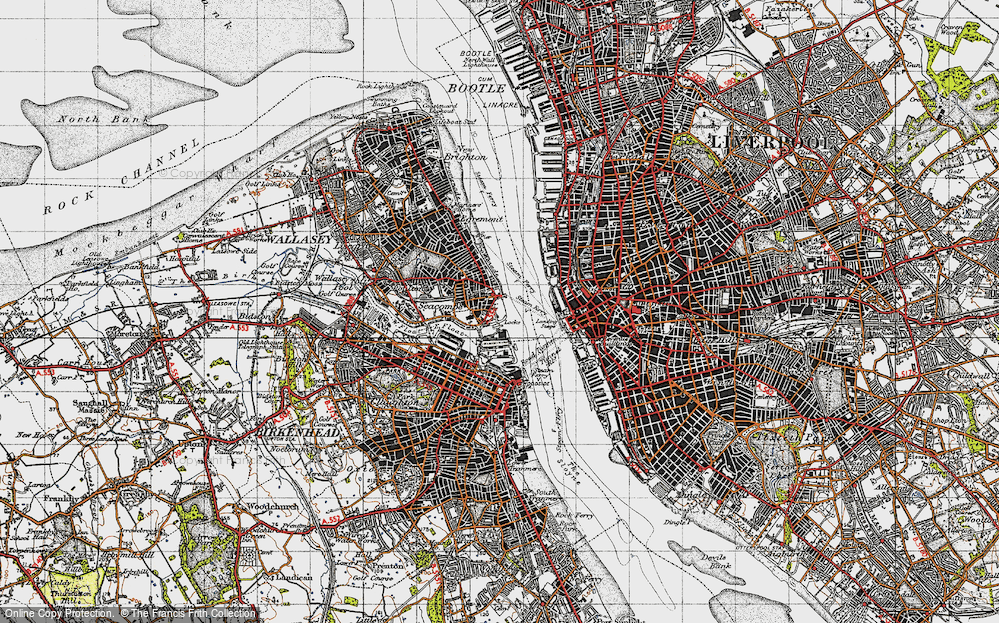This screenshot has width=999, height=623.
Task: Click the Wallasey Pool label
Action: pos(335,283)
